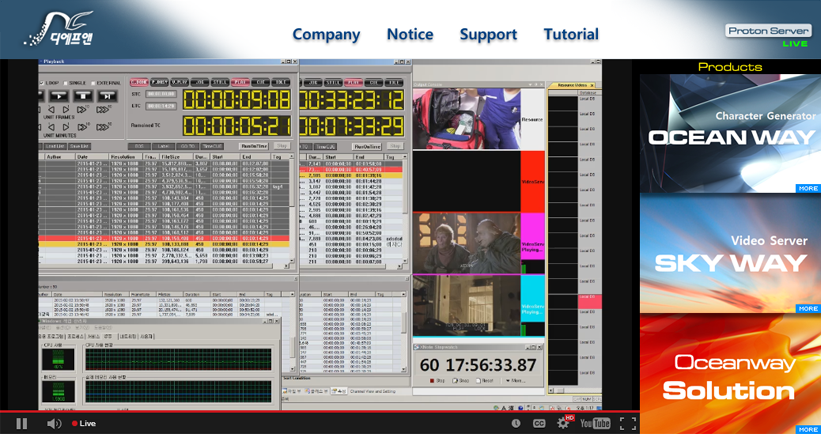
Task: Open video on YouTube via logo
Action: [x=595, y=423]
